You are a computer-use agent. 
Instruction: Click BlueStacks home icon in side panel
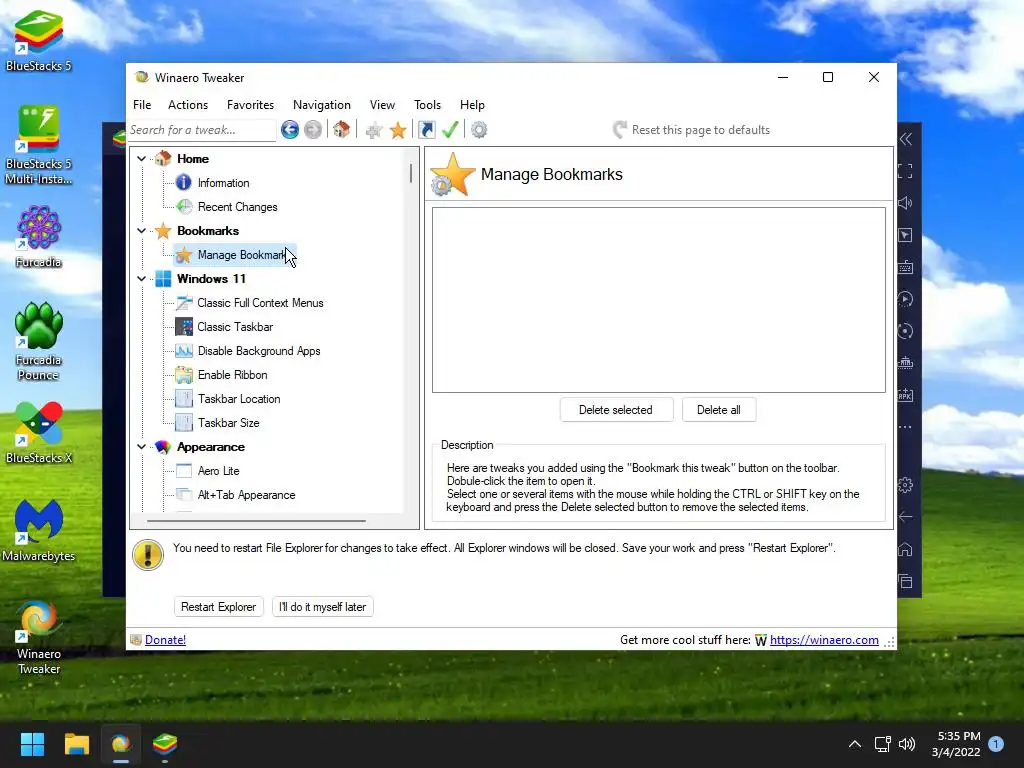click(x=906, y=549)
